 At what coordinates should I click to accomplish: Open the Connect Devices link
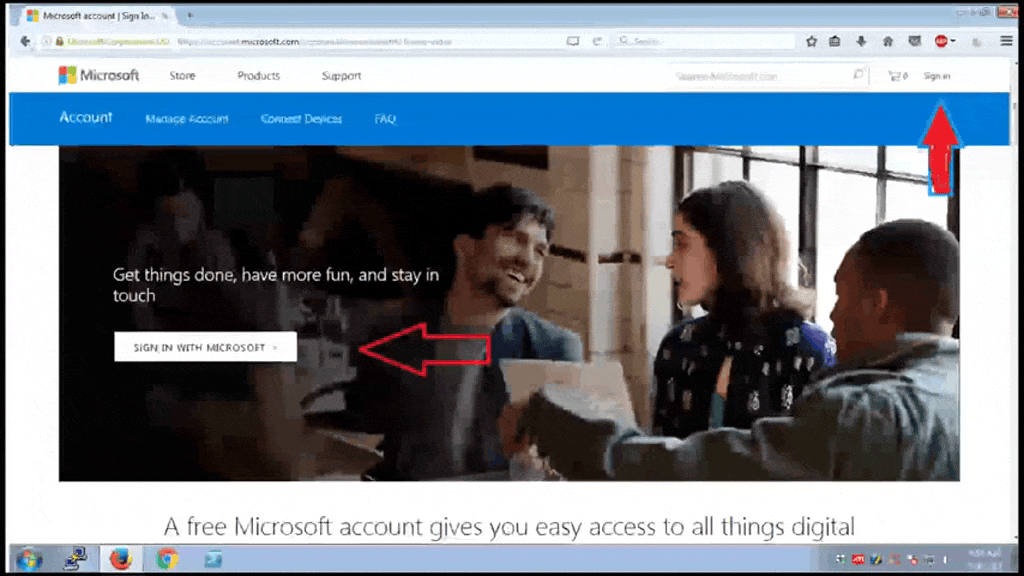(x=301, y=119)
